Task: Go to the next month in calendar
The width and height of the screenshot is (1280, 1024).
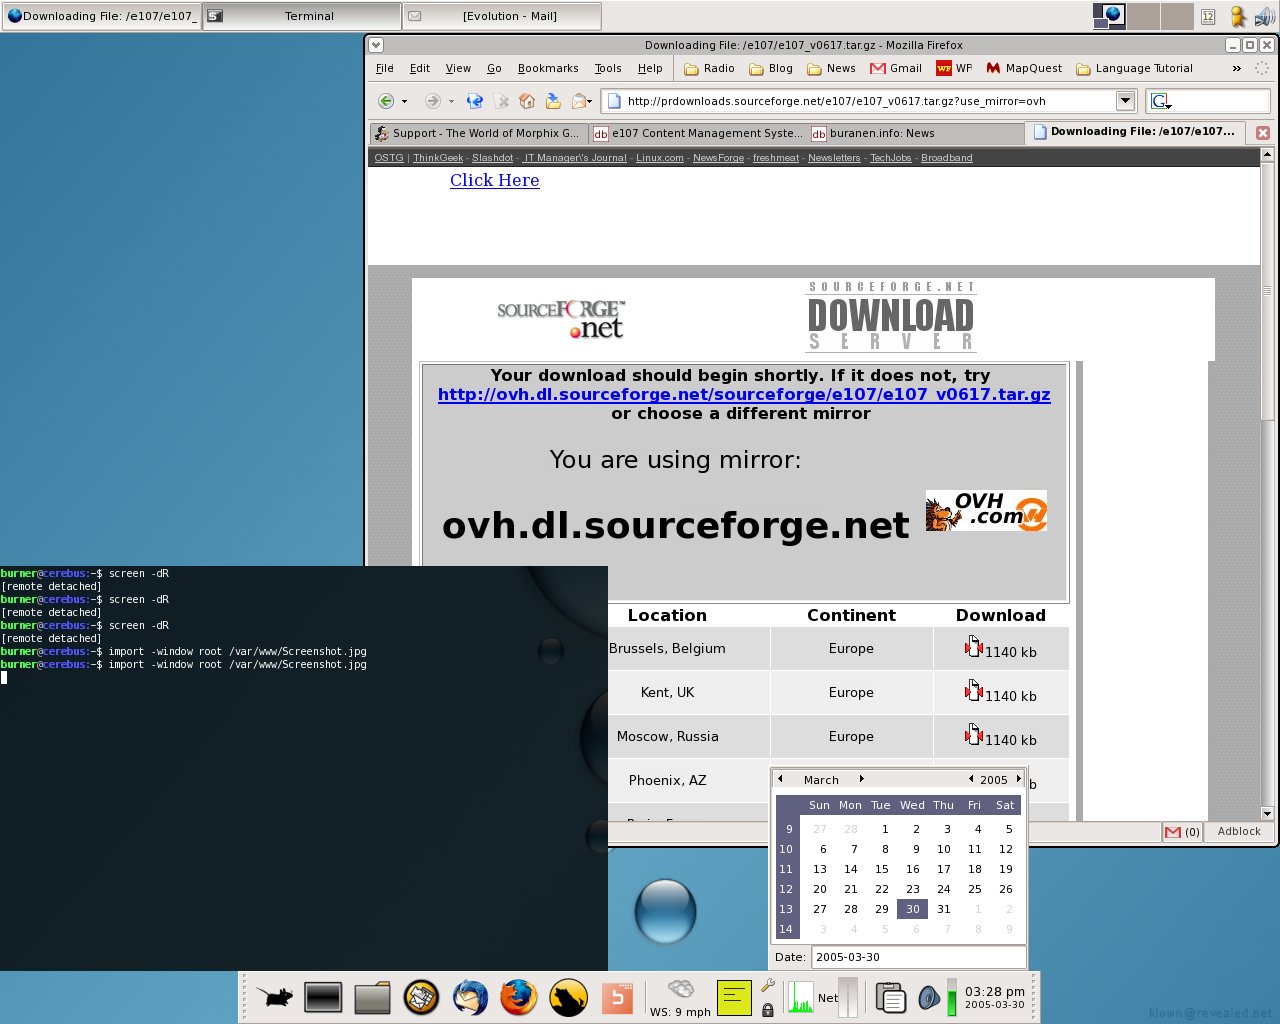Action: click(861, 779)
